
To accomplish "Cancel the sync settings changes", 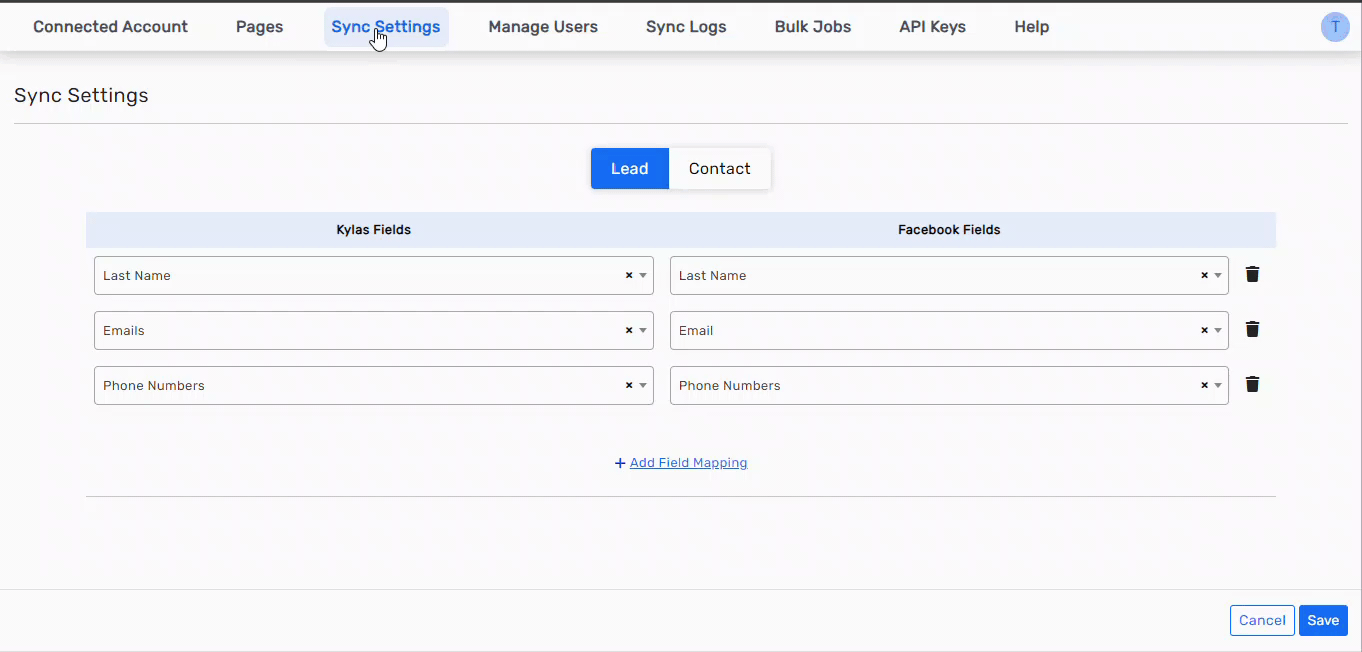I will click(1262, 620).
